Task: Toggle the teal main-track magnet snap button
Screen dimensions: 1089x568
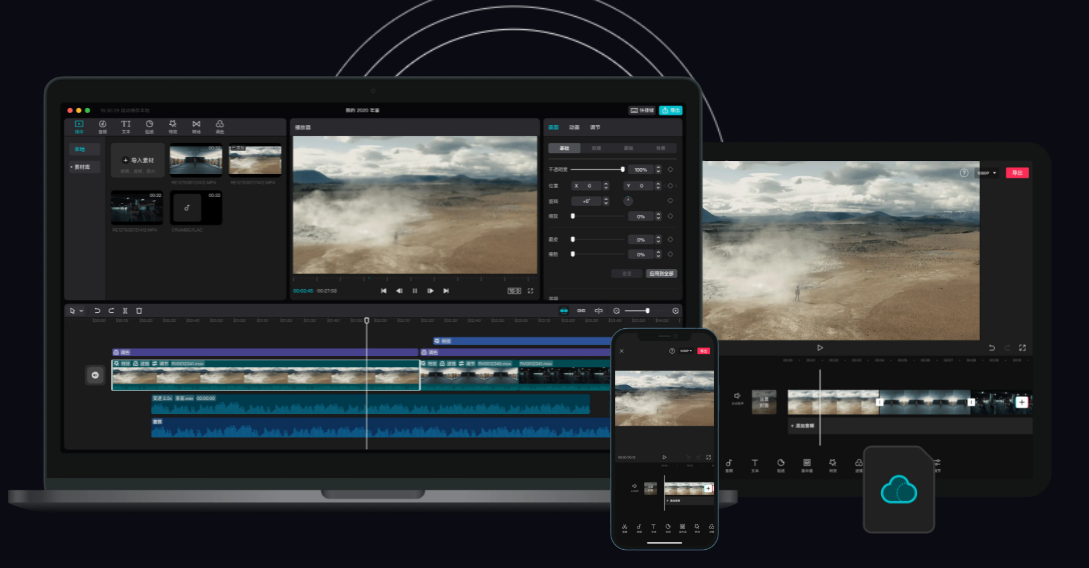Action: coord(563,311)
